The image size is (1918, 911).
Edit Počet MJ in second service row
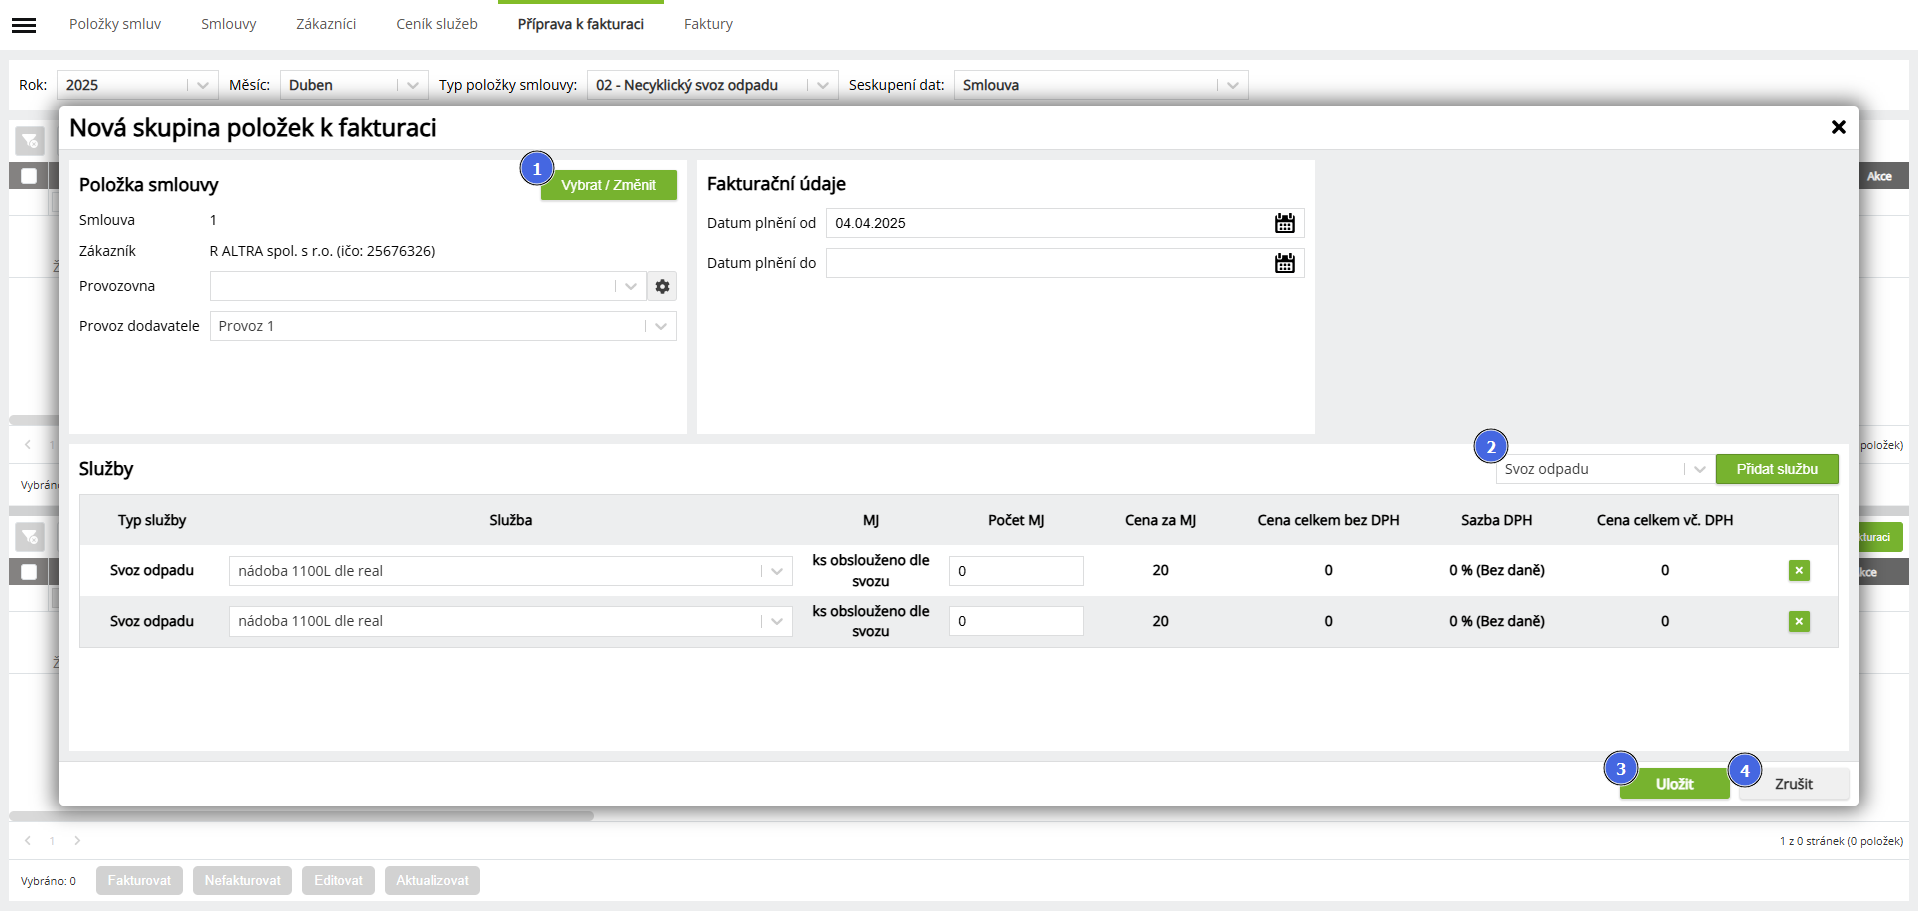point(1016,621)
